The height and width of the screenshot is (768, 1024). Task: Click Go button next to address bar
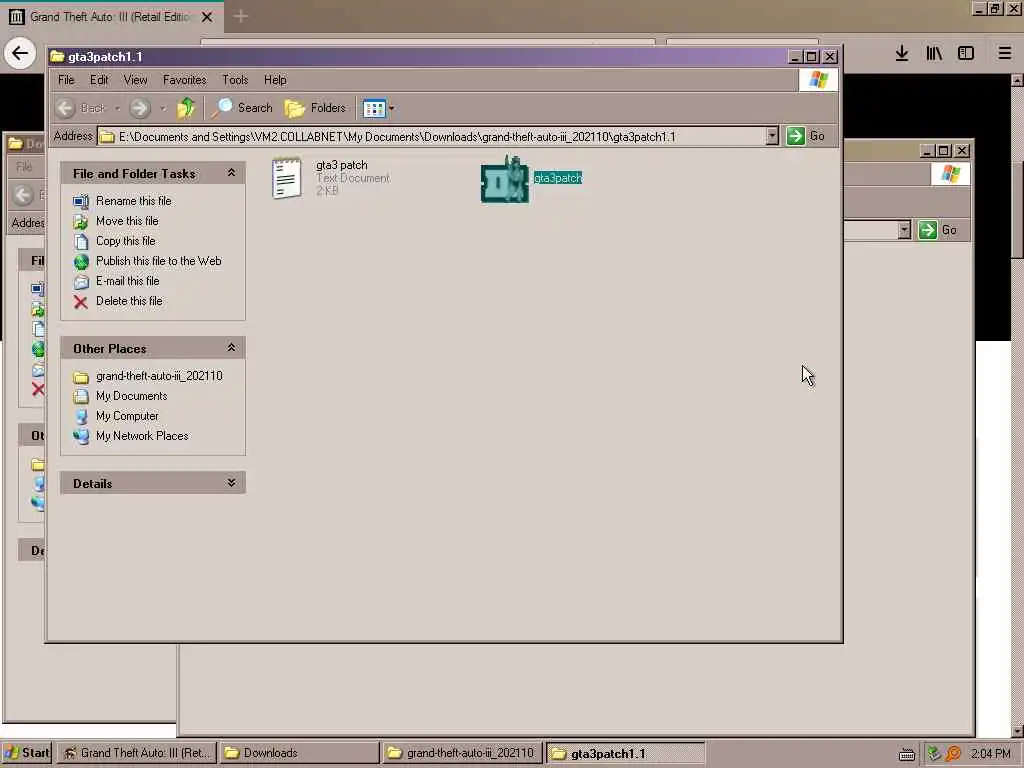[x=805, y=136]
